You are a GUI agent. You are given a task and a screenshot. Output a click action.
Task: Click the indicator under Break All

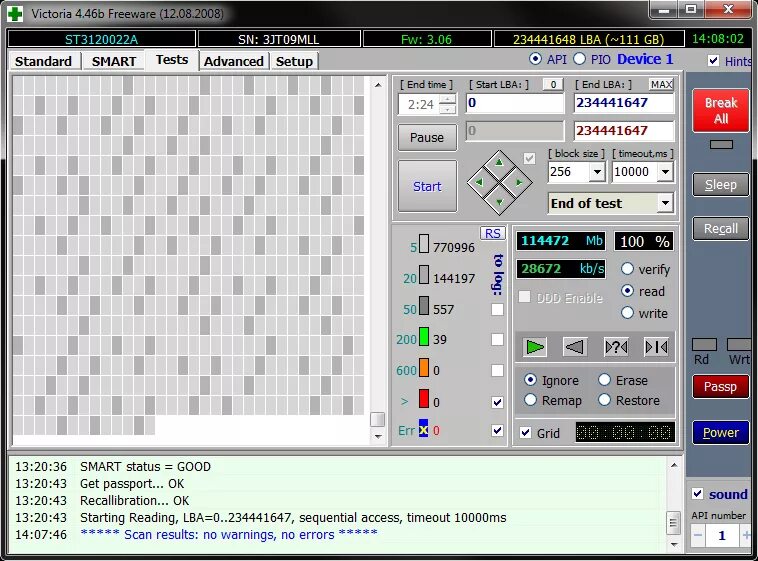[721, 145]
